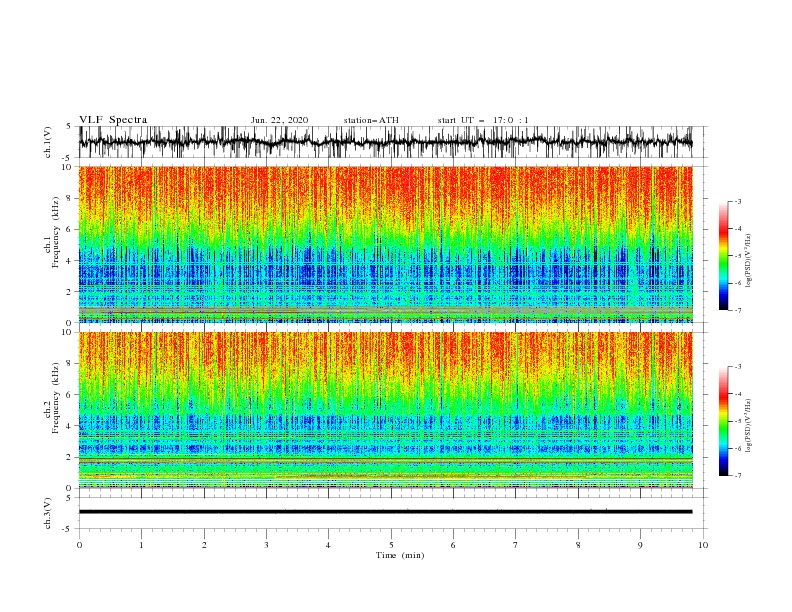Screen dimensions: 792x612
Task: Click the '5' tick on ch.1(V) axis
Action: [x=69, y=127]
